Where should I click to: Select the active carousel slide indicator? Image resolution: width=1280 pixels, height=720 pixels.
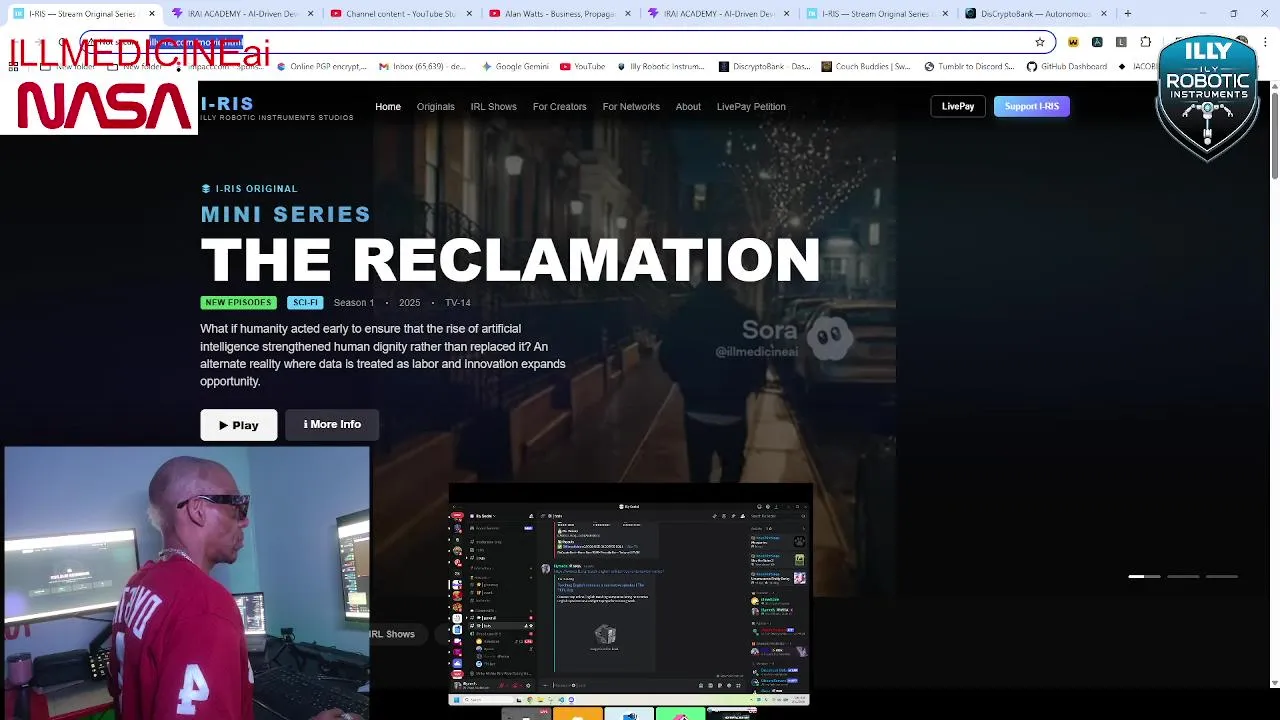pos(1145,576)
